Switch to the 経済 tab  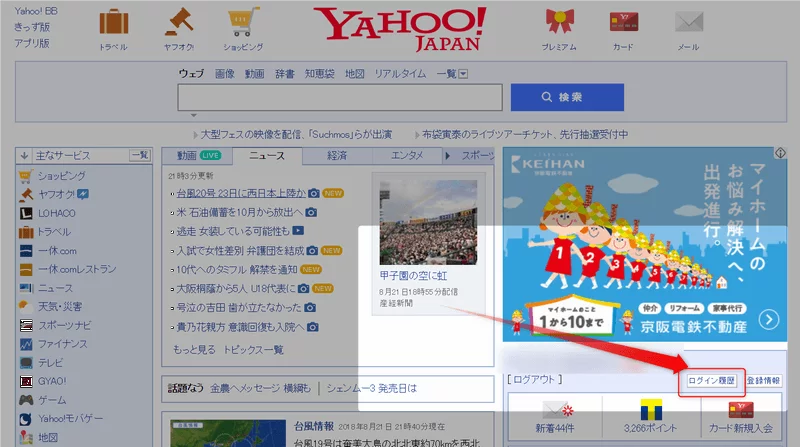click(337, 156)
